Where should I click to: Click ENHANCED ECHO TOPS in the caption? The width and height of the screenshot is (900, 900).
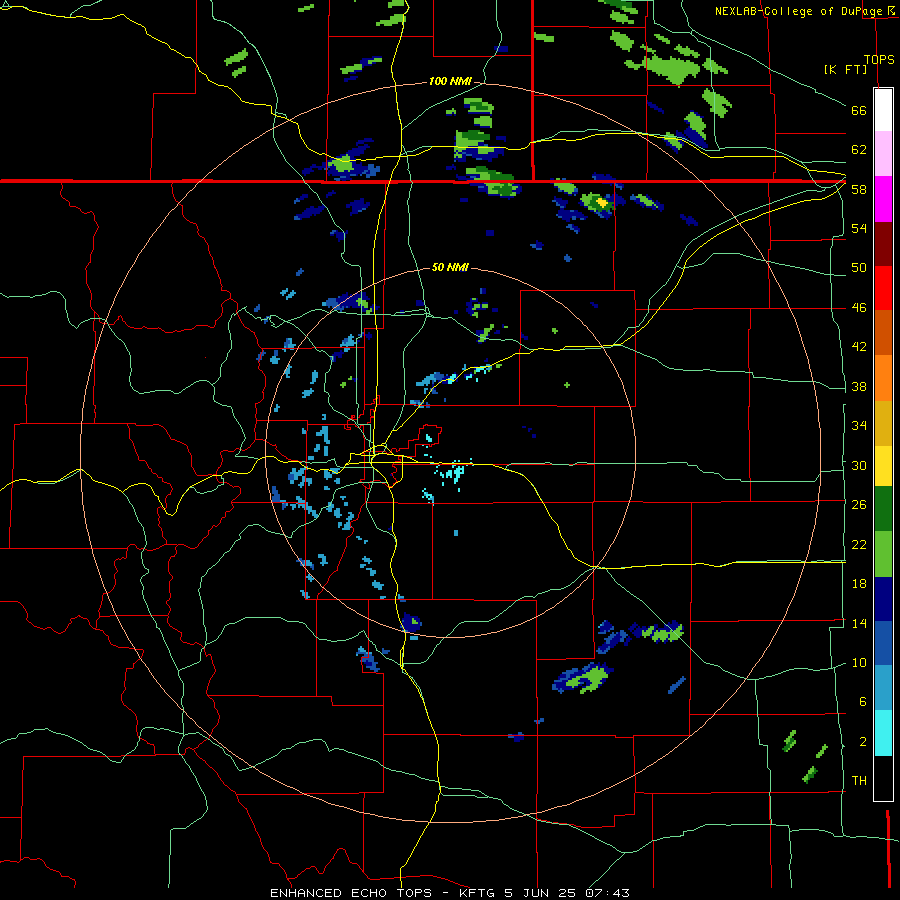coord(351,893)
